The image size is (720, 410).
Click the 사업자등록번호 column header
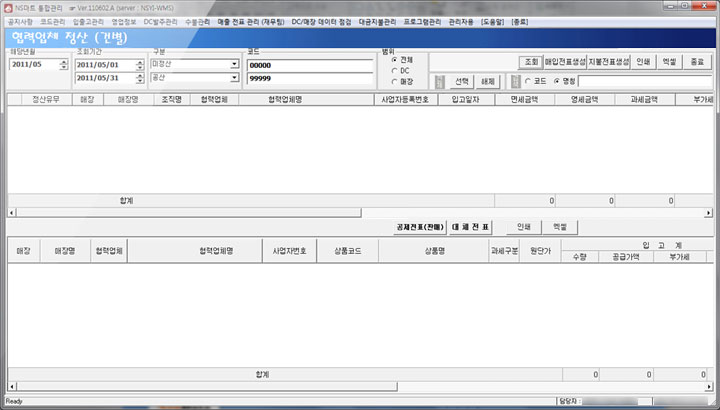[406, 99]
